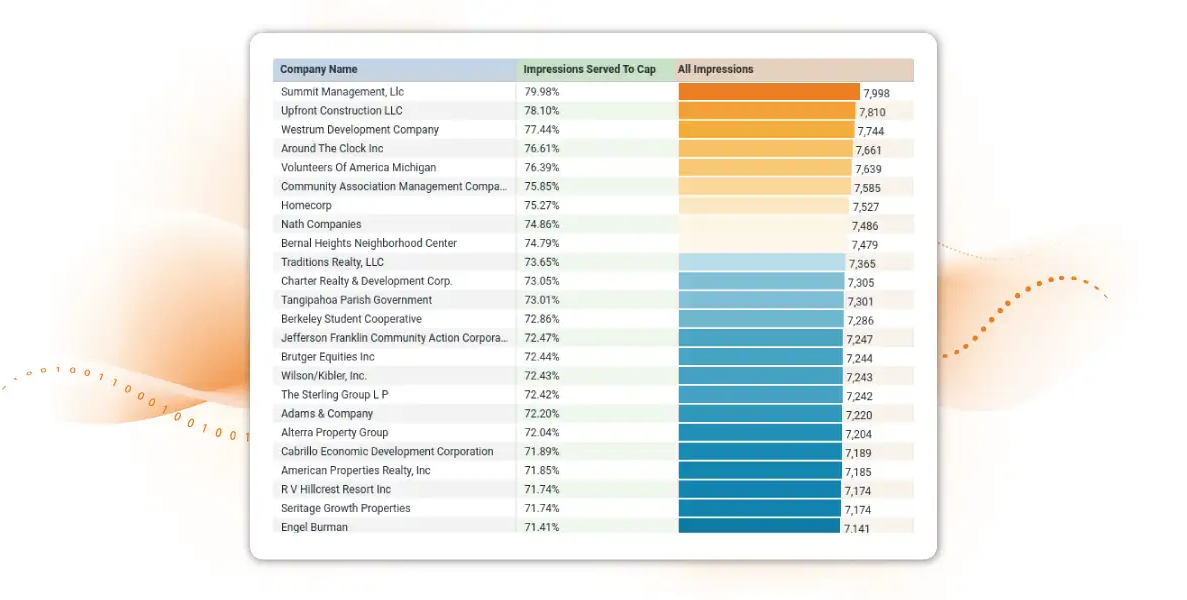Select Around The Clock Inc name
The width and height of the screenshot is (1187, 600).
[x=332, y=148]
